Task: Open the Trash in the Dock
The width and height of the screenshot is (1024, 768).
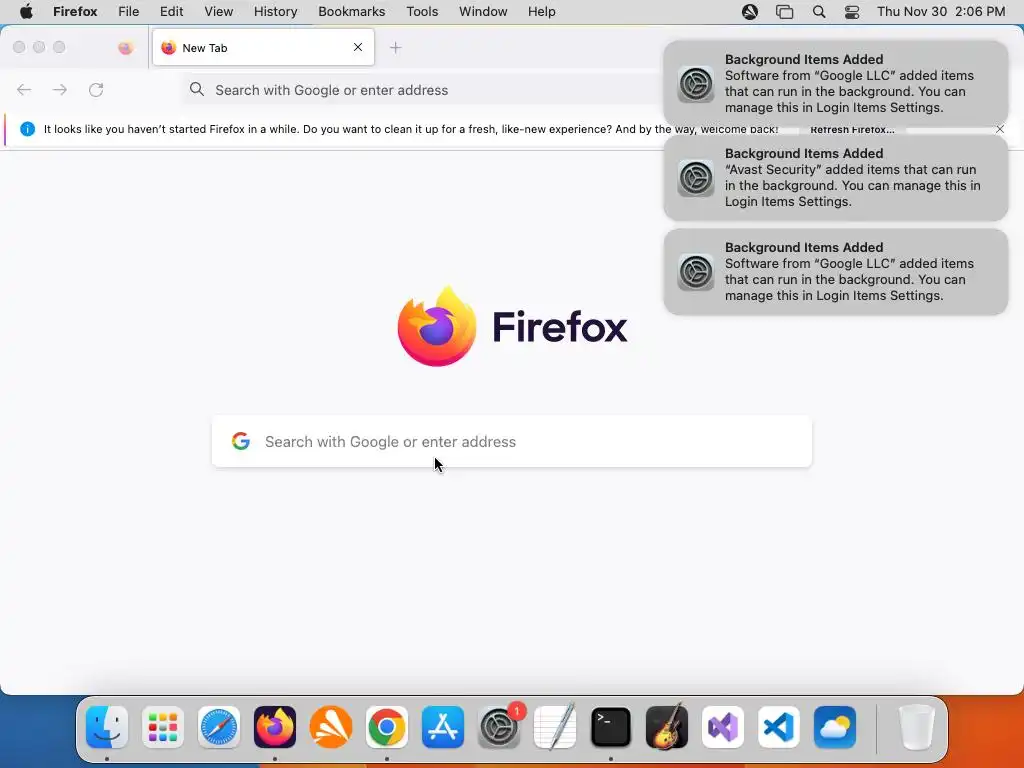Action: (x=917, y=727)
